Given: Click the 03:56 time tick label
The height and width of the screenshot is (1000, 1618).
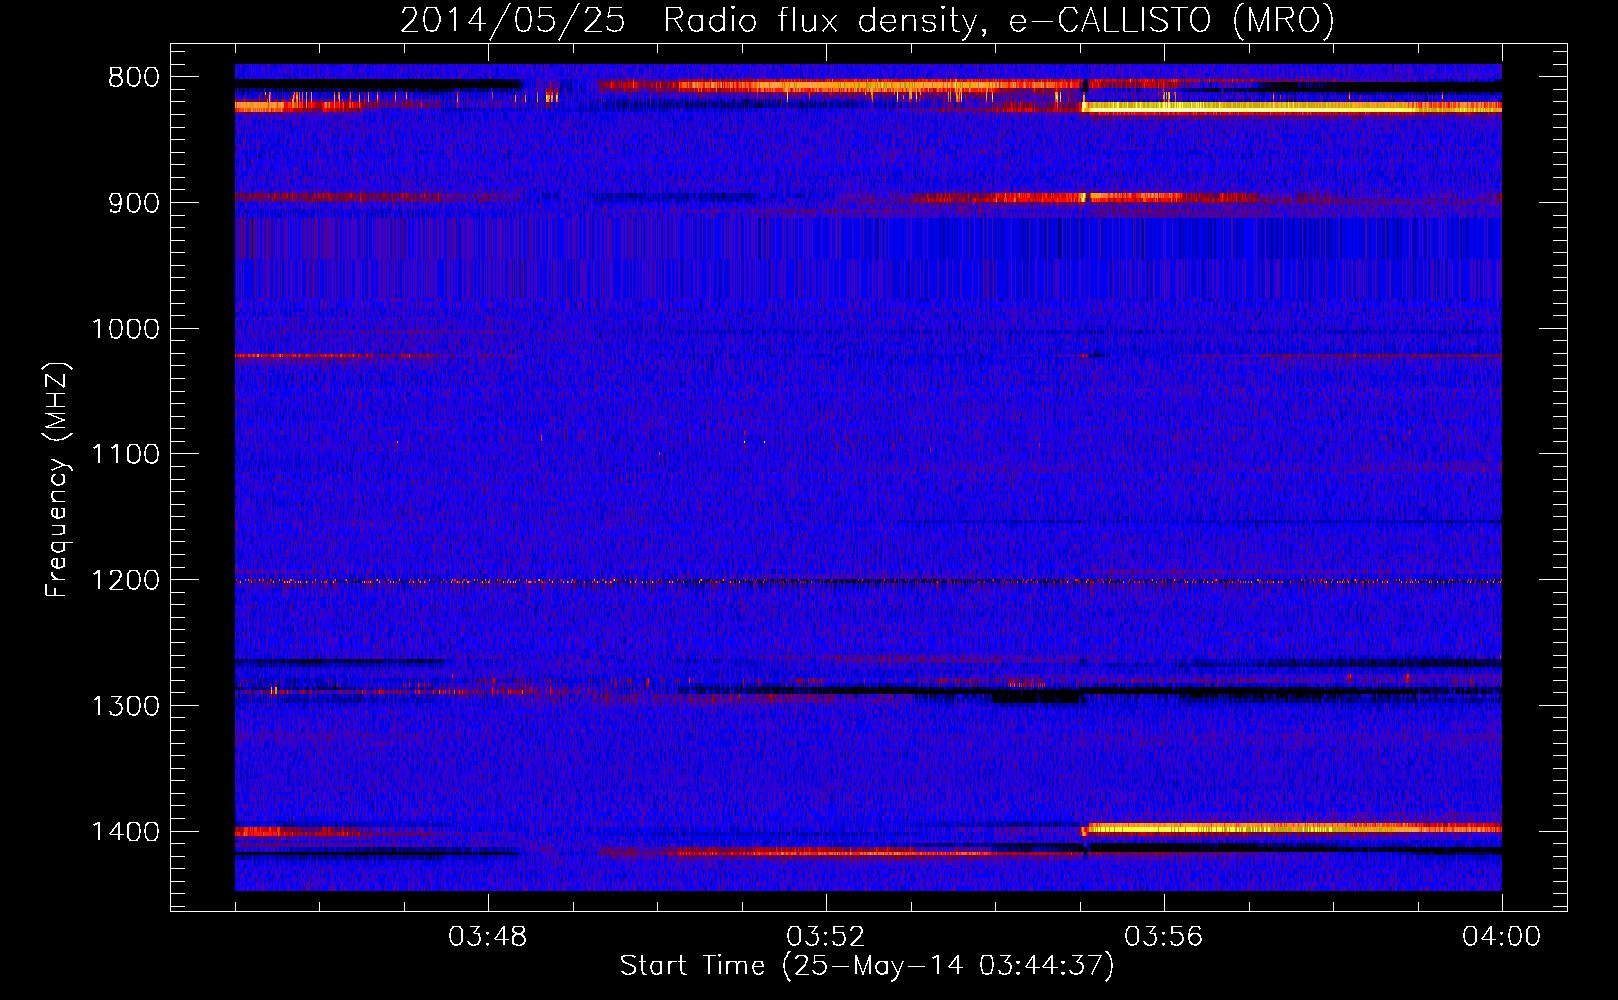Looking at the screenshot, I should point(1163,937).
